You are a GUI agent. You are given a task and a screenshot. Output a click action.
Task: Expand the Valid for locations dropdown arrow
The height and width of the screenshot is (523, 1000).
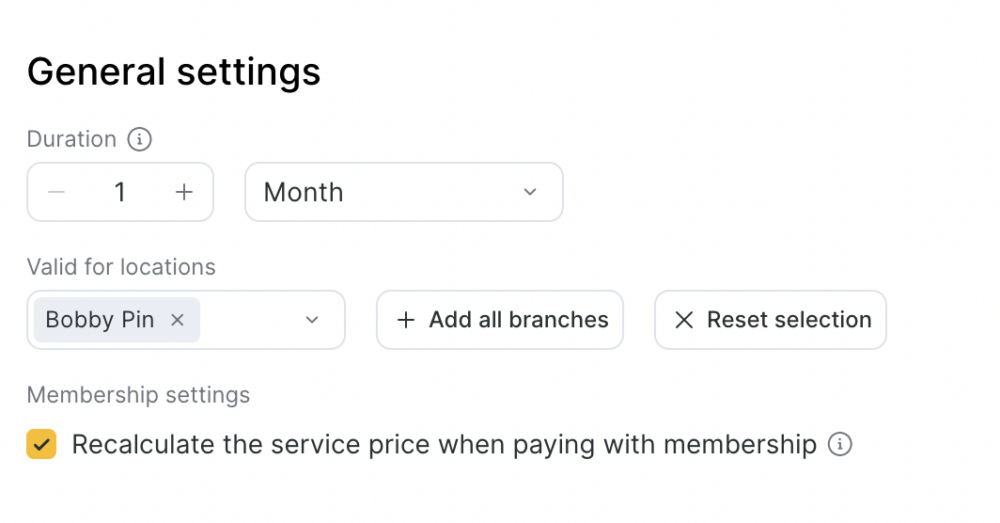tap(312, 320)
